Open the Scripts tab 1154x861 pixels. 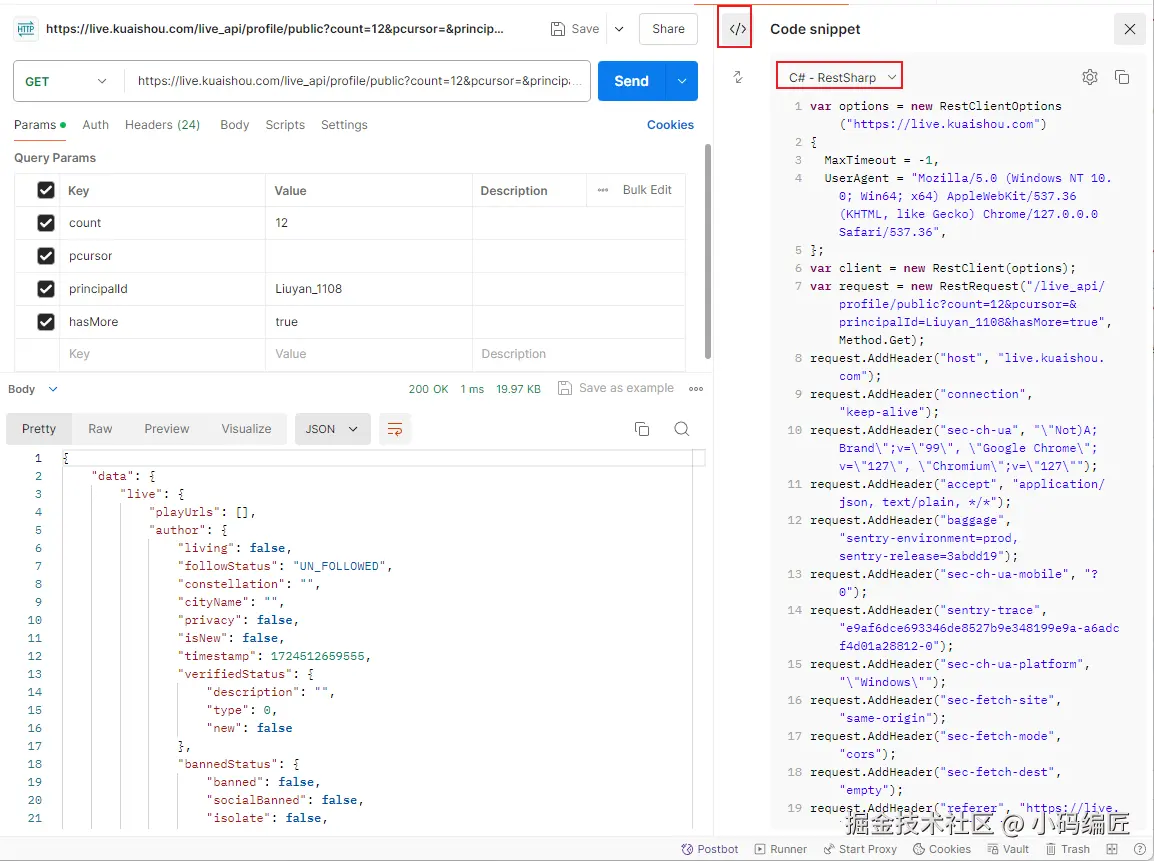286,124
